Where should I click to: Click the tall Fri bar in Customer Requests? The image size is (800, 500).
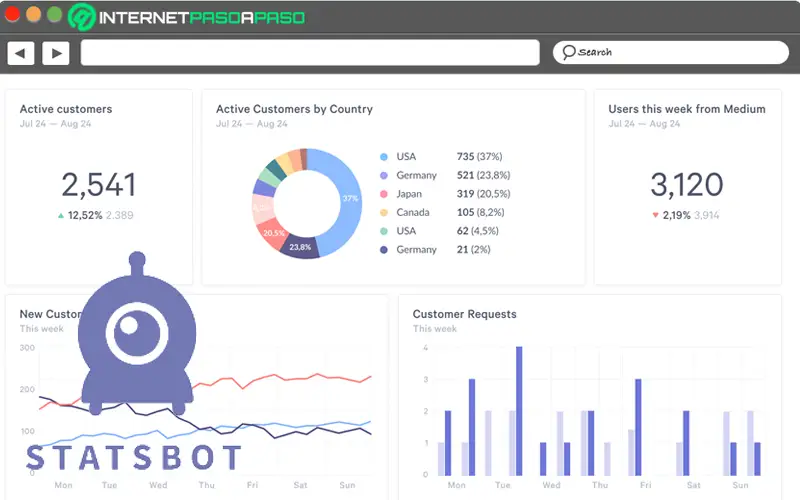[638, 428]
